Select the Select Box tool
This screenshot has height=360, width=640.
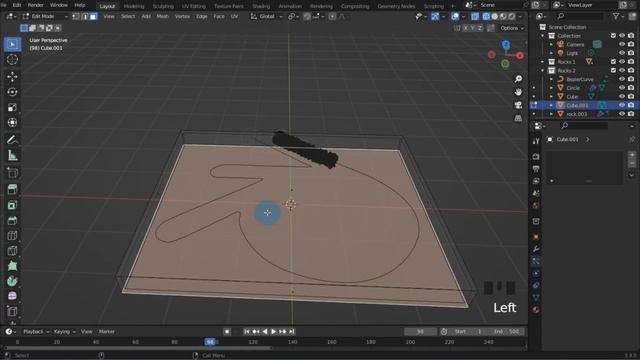[12, 44]
